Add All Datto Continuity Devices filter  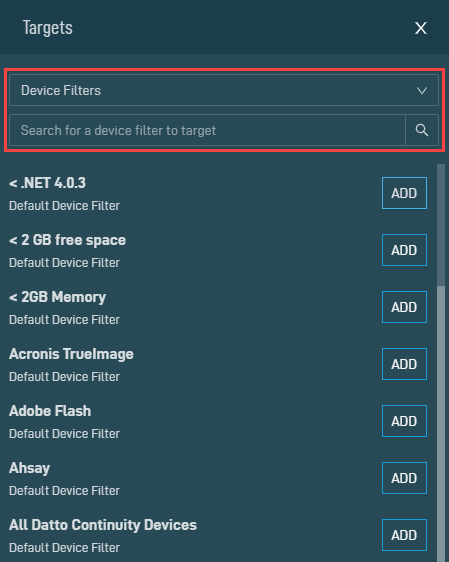(404, 535)
